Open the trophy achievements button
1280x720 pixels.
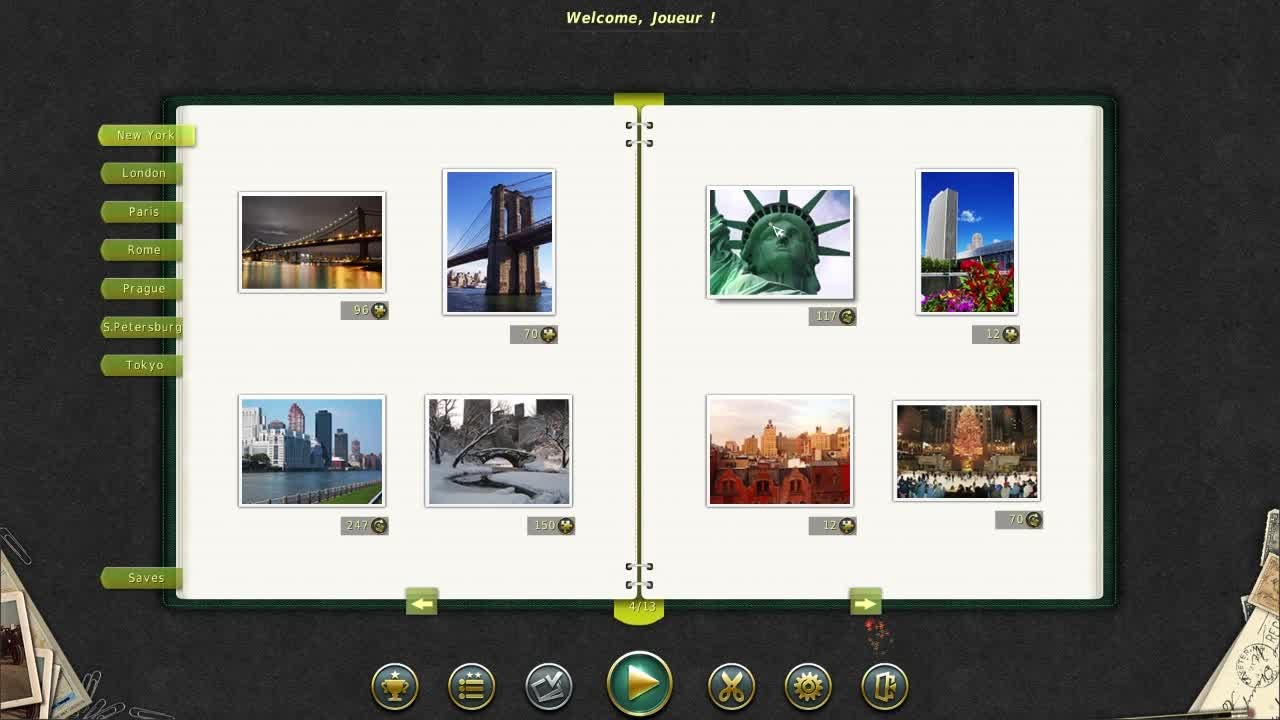(x=395, y=687)
